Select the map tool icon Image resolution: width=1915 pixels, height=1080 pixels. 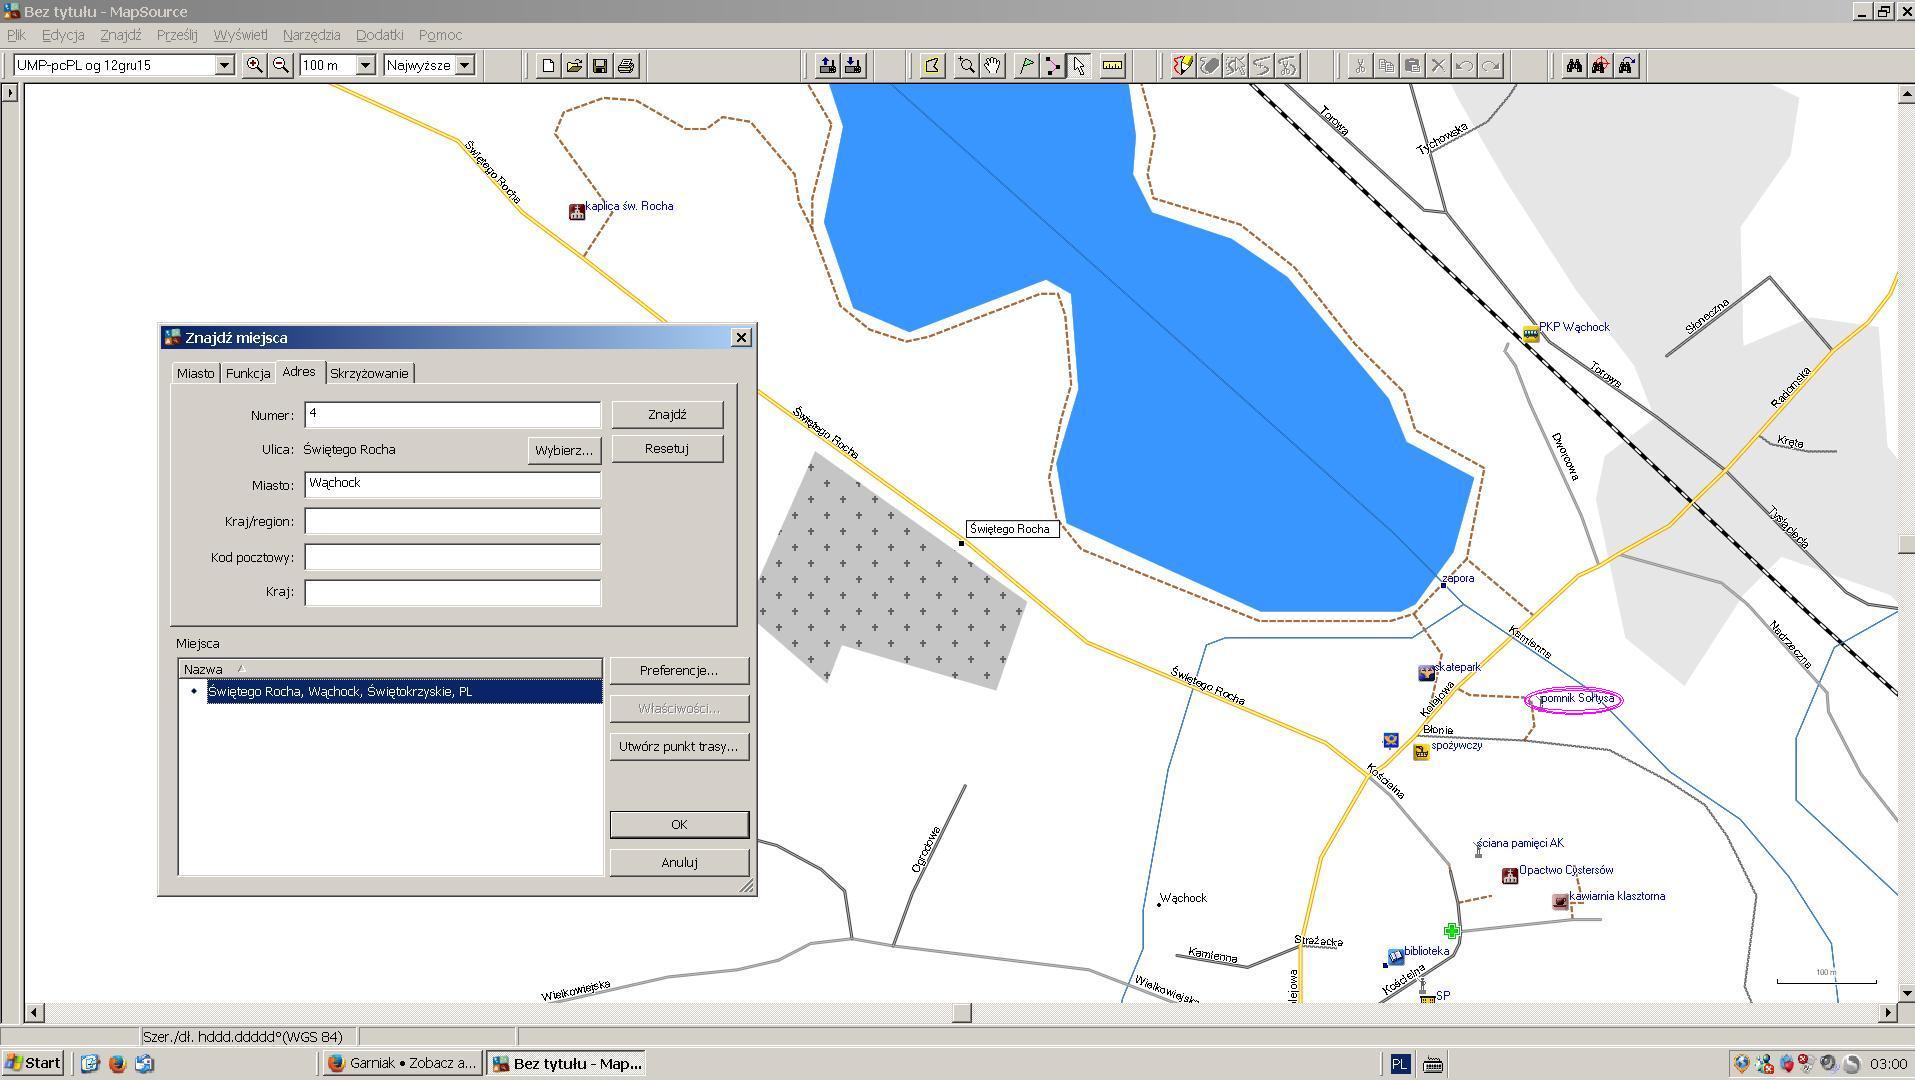(932, 66)
